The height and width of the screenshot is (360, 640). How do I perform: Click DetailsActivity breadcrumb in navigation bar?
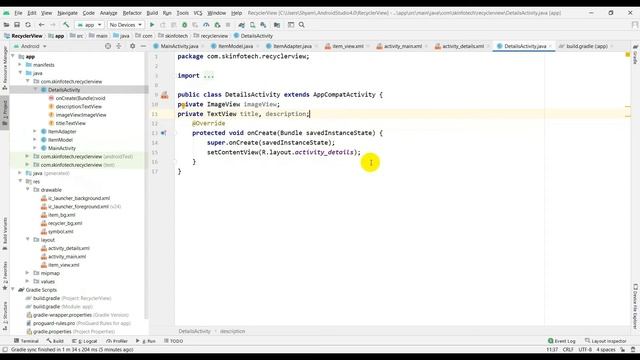click(253, 36)
